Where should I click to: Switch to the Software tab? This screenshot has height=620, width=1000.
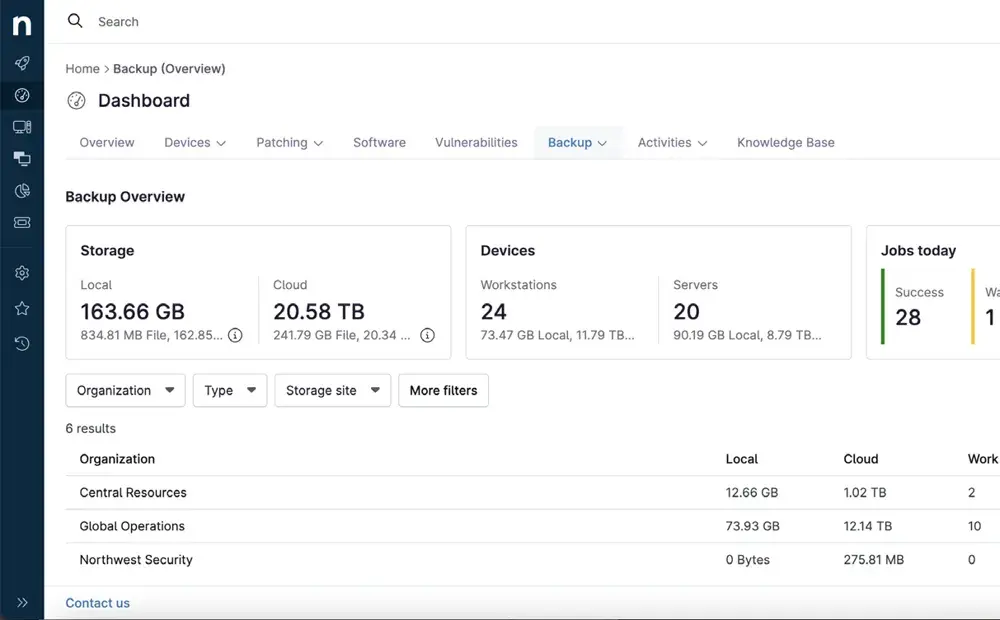(379, 143)
